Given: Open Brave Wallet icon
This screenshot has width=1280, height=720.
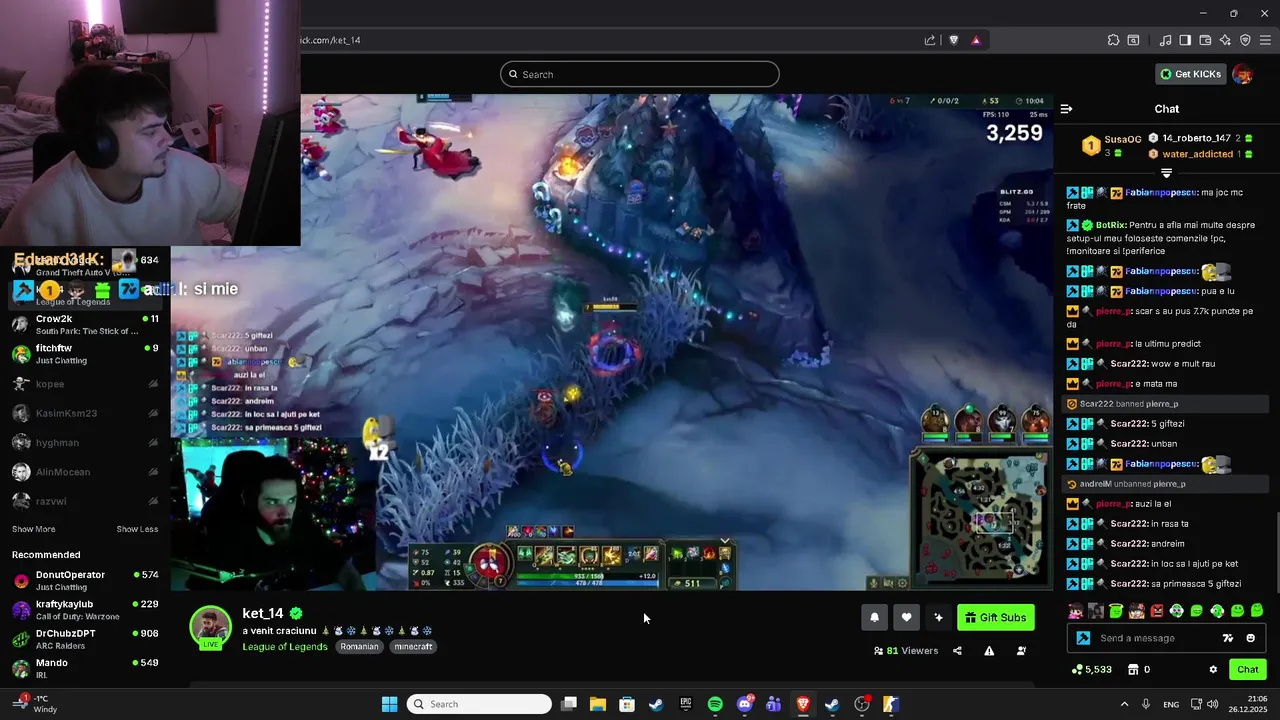Looking at the screenshot, I should (x=1205, y=40).
